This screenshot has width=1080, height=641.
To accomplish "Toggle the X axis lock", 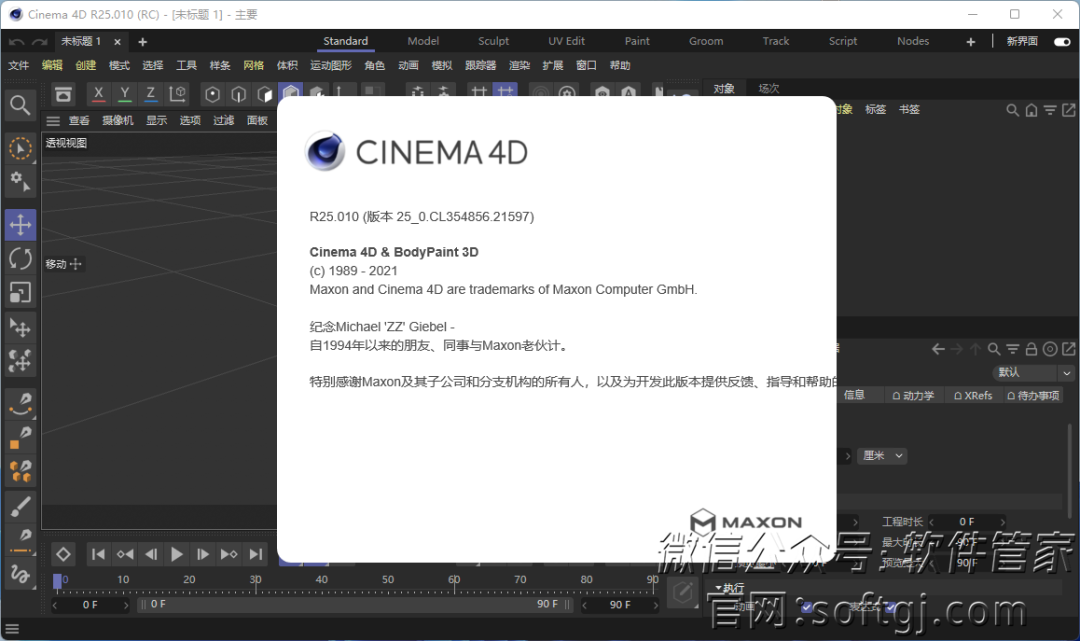I will (x=98, y=94).
